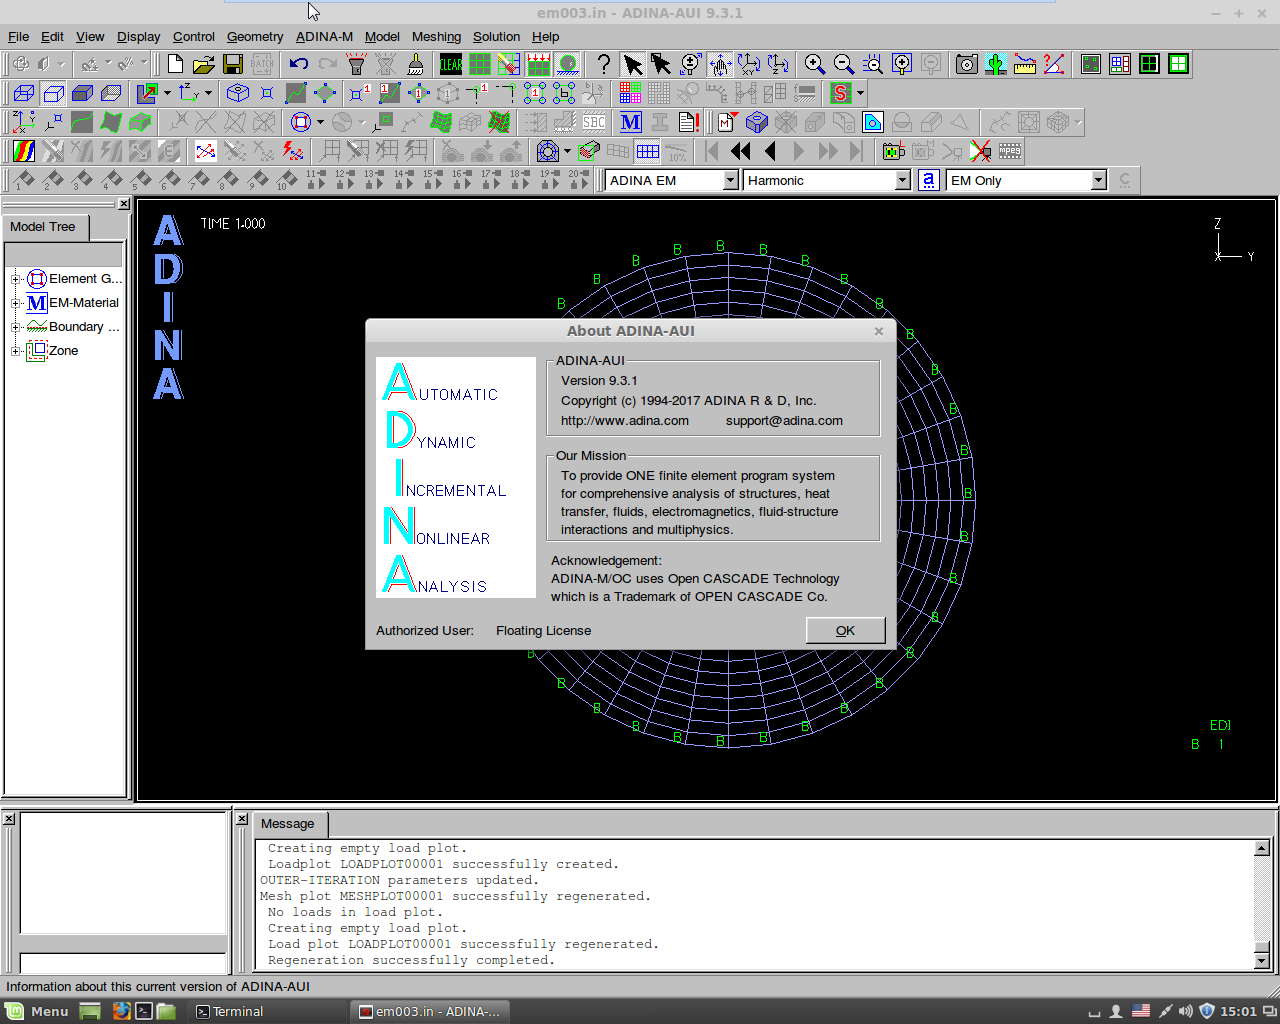
Task: Click the http://www.adina.com text
Action: coord(625,421)
